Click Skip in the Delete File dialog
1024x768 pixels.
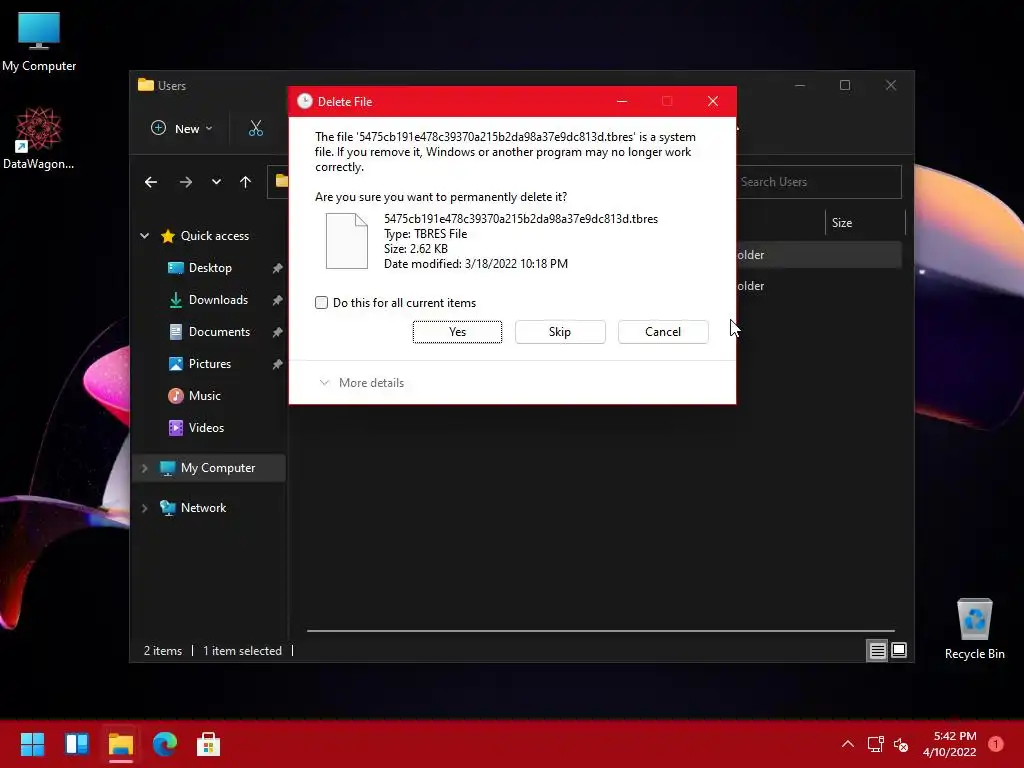pos(560,332)
